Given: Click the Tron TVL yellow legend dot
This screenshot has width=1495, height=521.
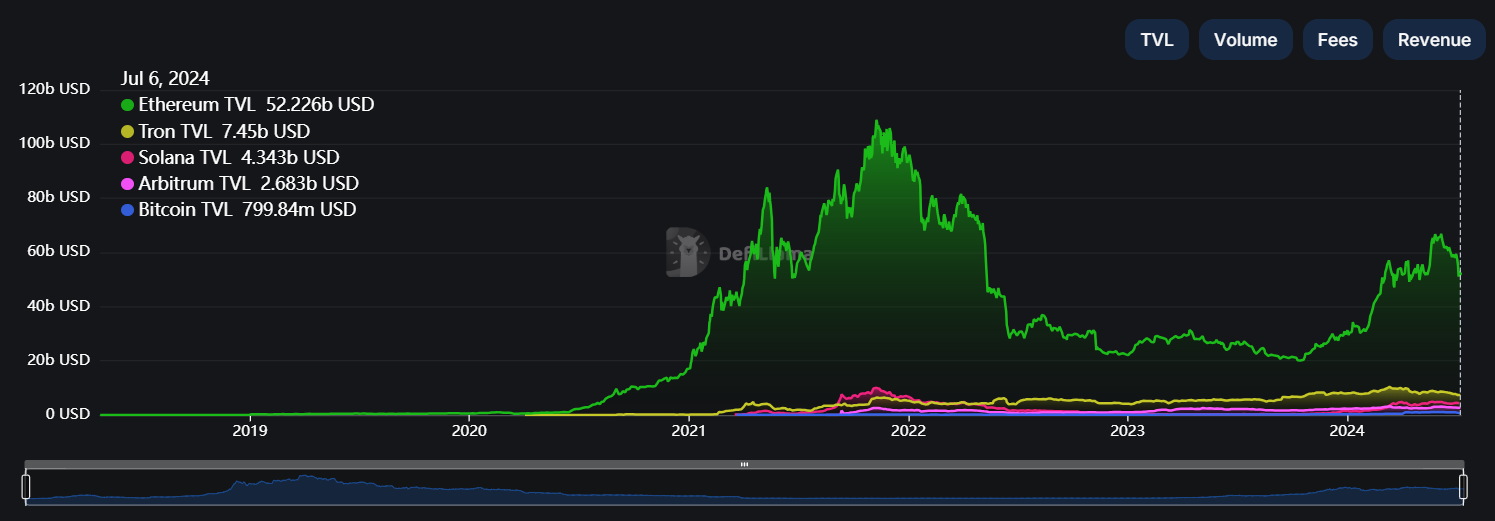Looking at the screenshot, I should coord(127,132).
